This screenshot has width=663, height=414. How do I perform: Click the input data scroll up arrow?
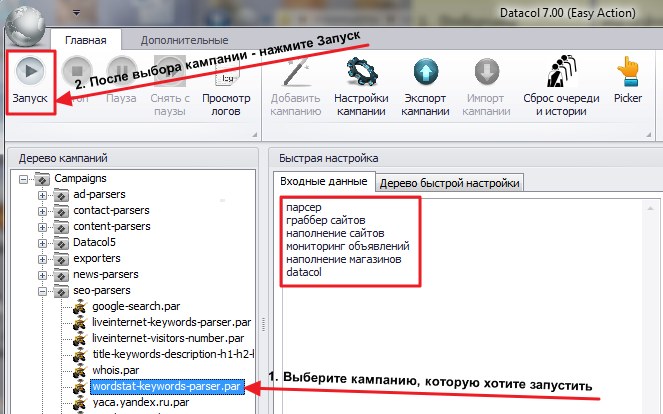tap(650, 207)
